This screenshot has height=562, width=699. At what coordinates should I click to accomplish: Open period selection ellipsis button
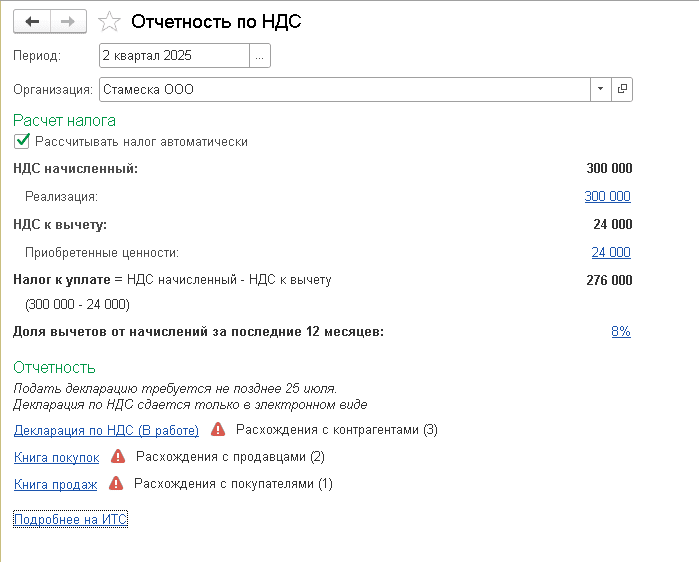(260, 56)
